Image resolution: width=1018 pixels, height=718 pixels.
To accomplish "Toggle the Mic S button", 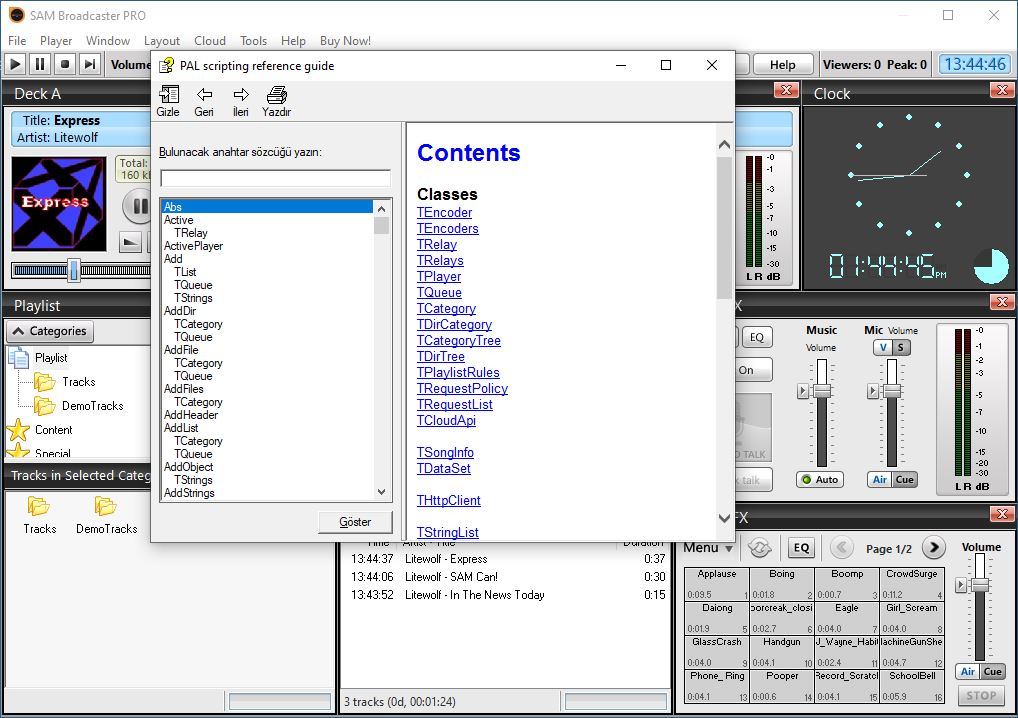I will [x=900, y=347].
